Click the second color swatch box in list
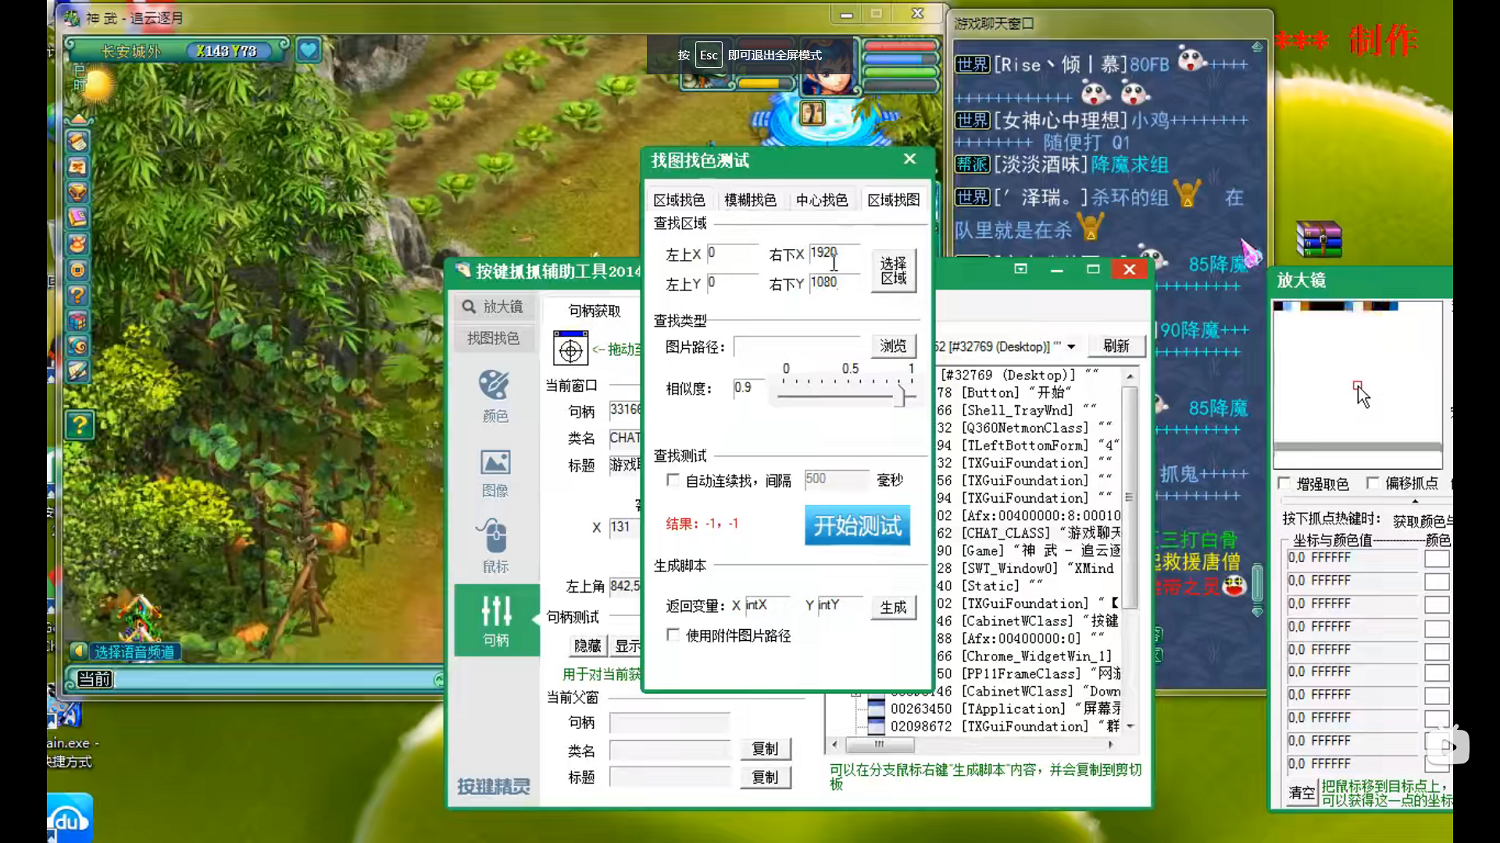 [1436, 582]
